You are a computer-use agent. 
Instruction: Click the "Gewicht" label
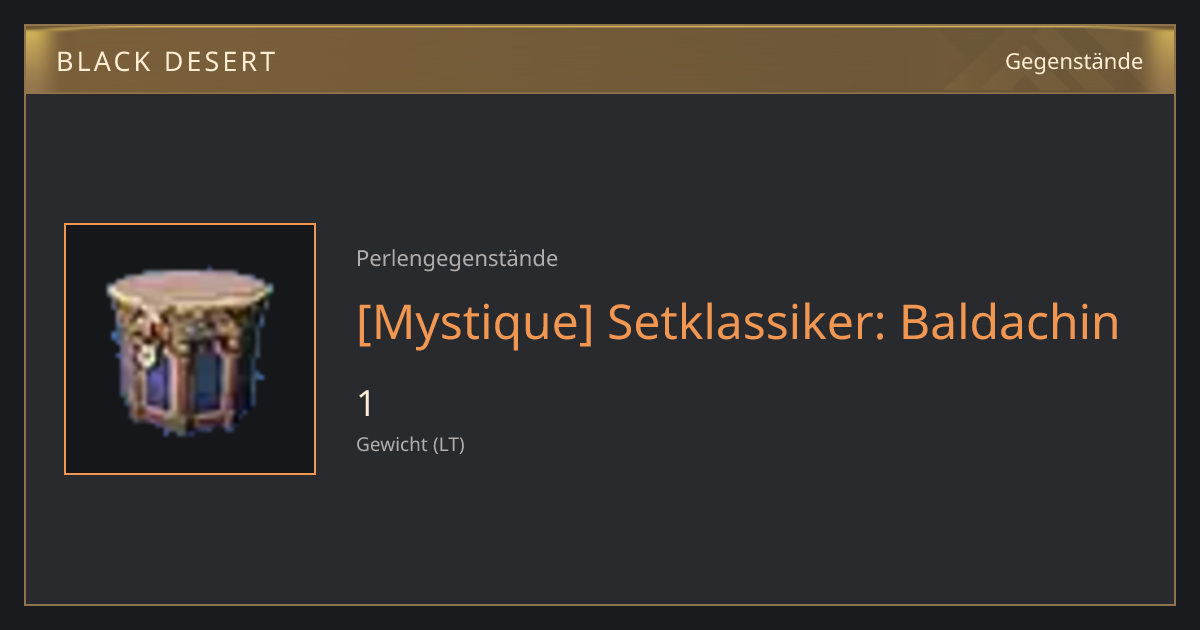391,444
